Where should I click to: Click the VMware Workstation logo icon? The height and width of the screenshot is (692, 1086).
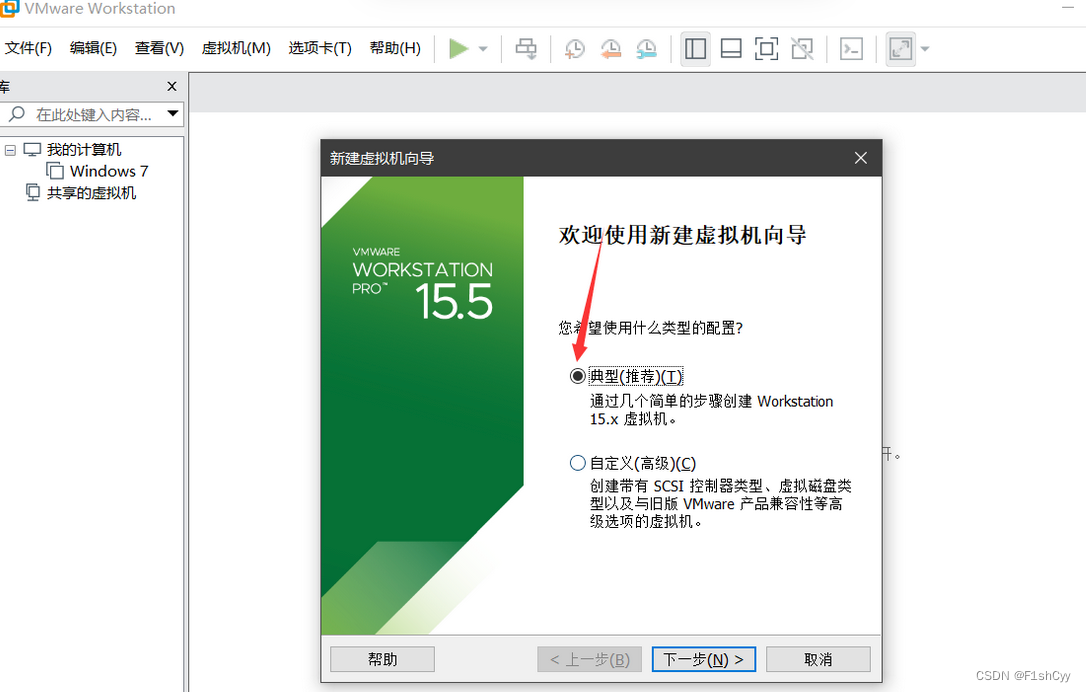coord(9,8)
